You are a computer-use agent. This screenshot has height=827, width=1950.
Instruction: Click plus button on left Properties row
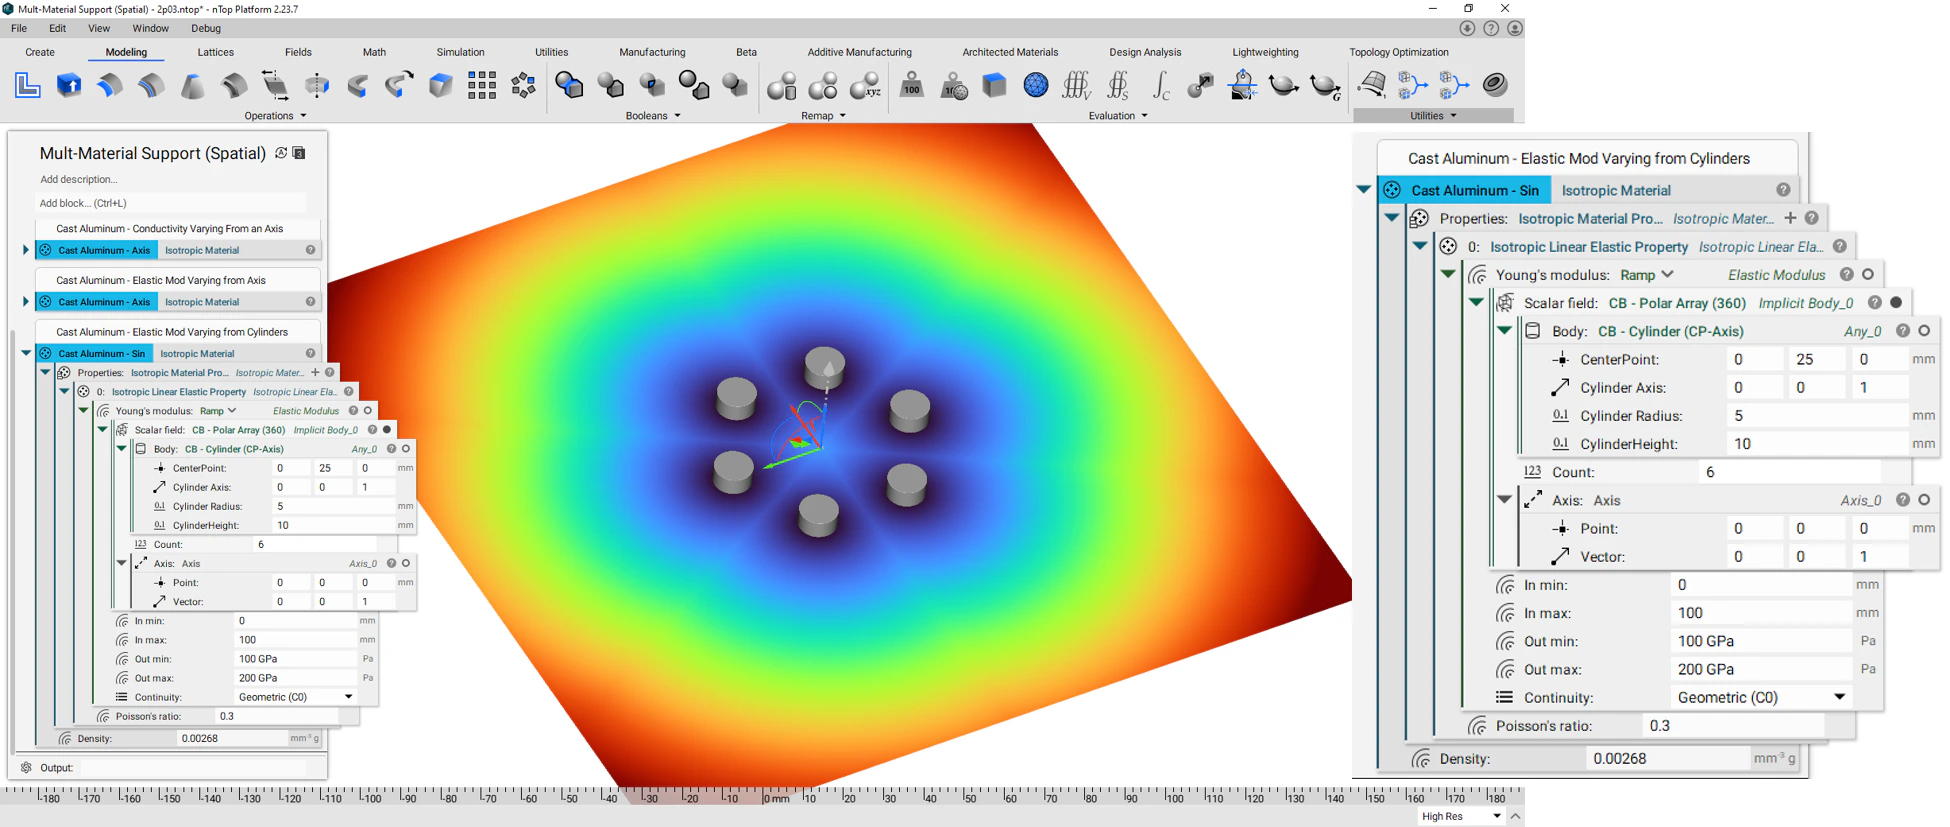pyautogui.click(x=315, y=372)
